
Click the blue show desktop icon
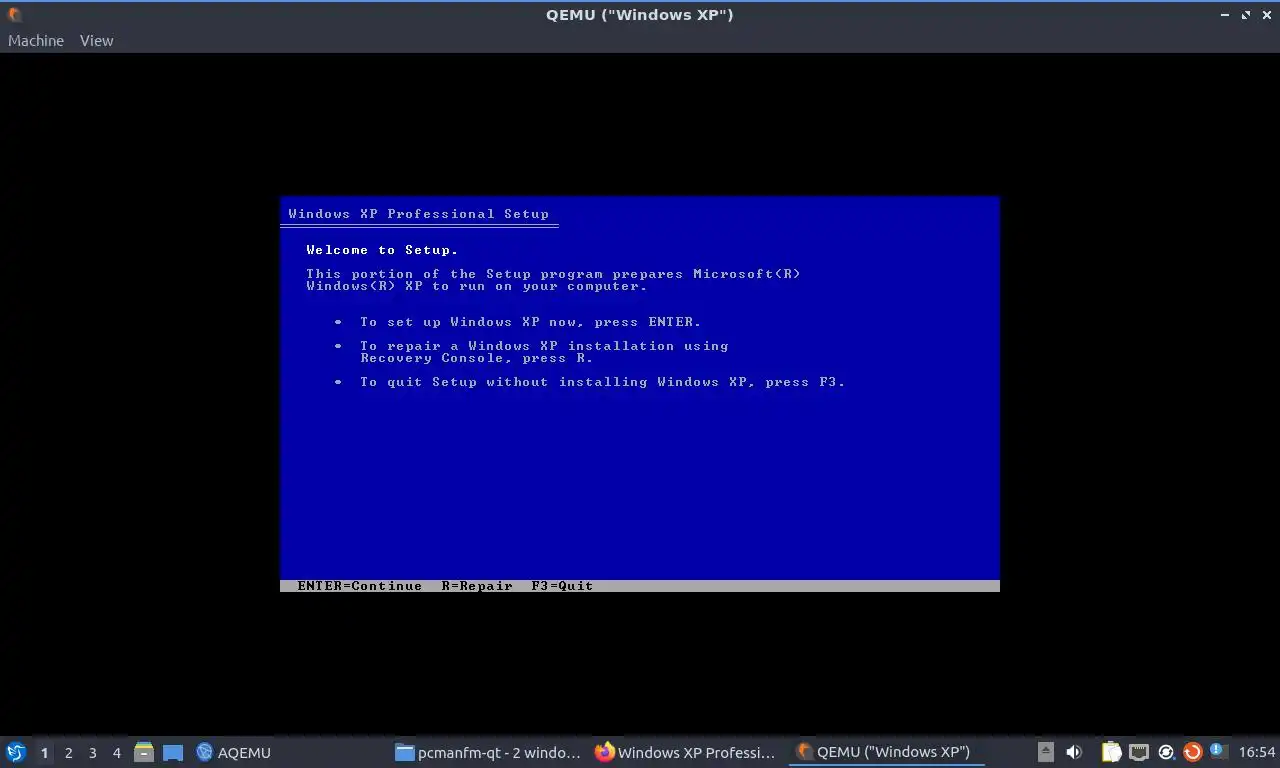[173, 752]
